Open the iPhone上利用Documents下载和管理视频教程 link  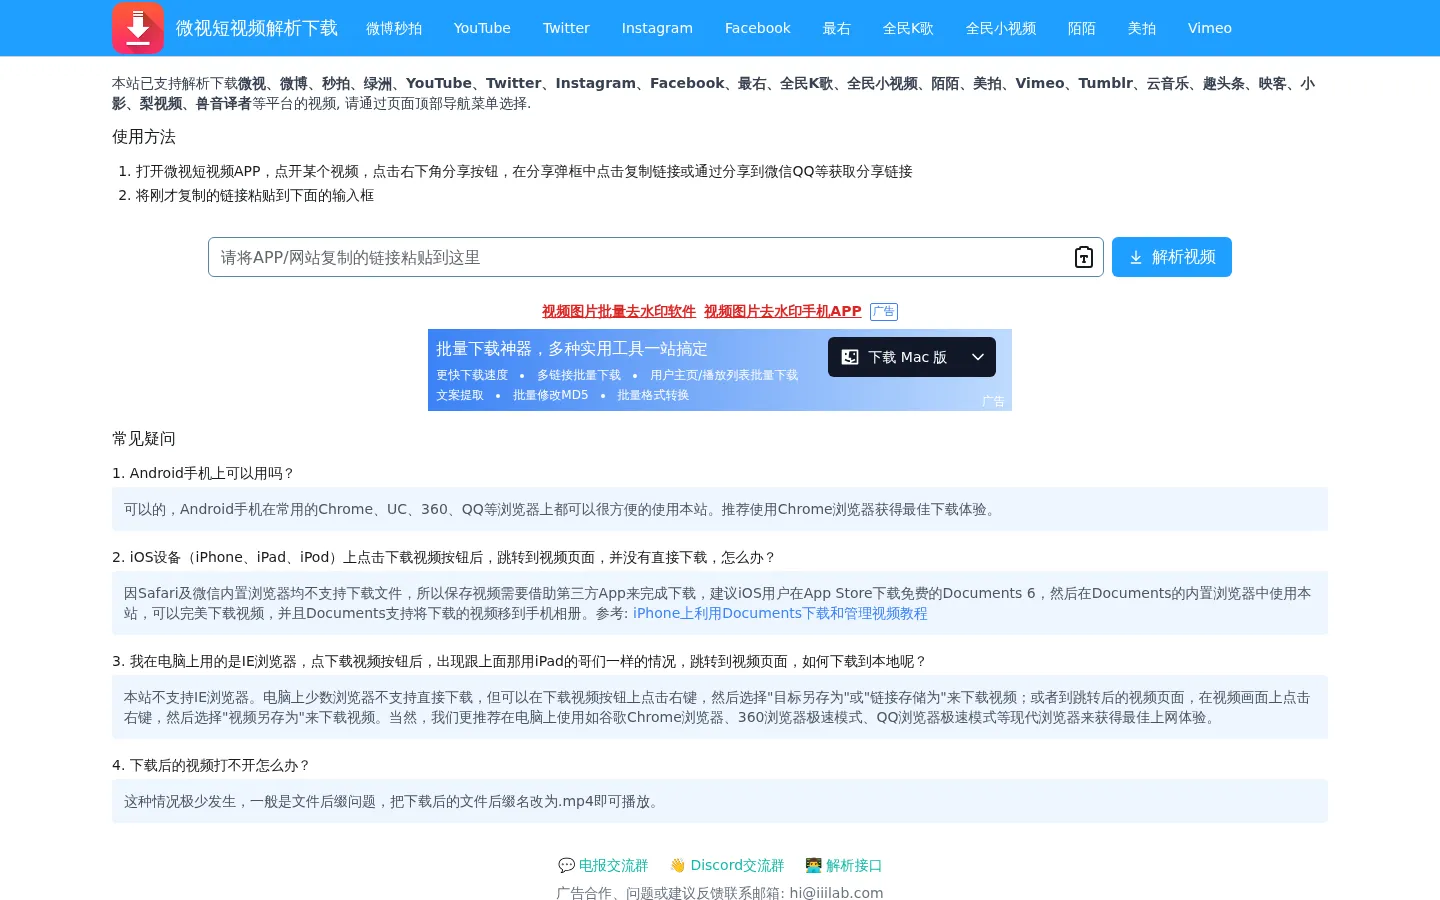point(780,613)
